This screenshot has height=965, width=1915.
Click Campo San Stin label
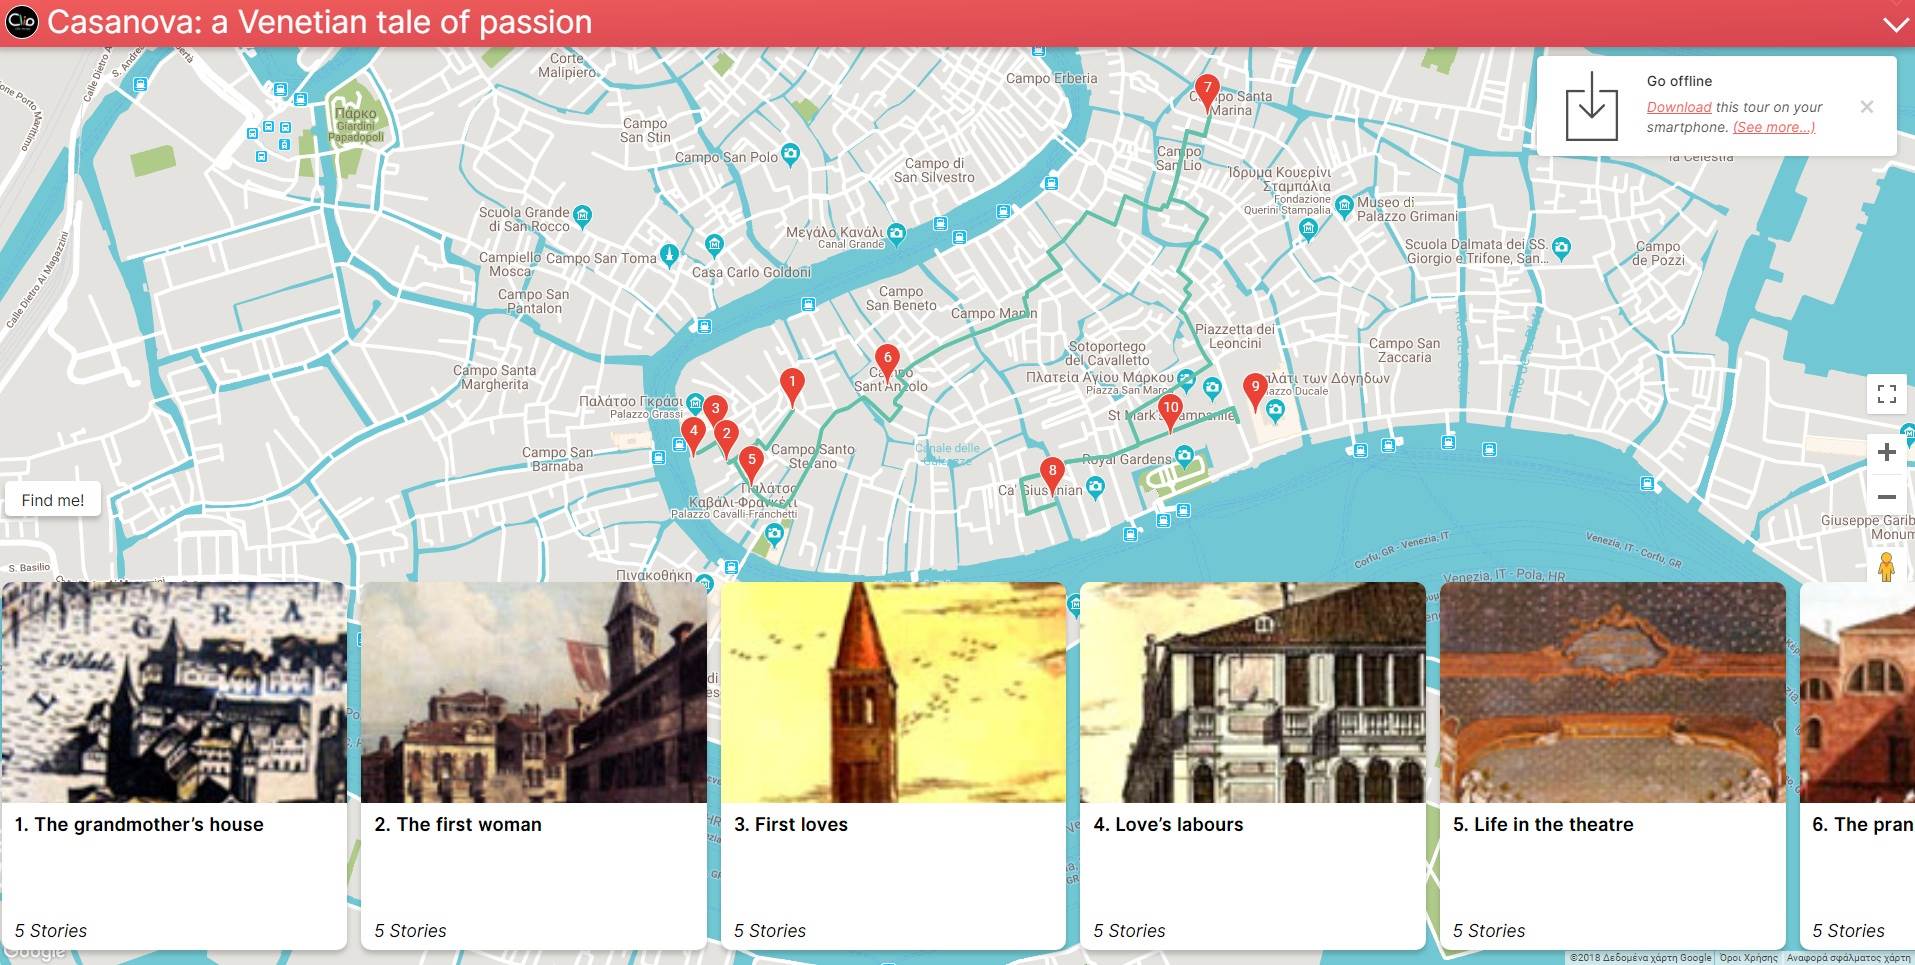(x=645, y=130)
